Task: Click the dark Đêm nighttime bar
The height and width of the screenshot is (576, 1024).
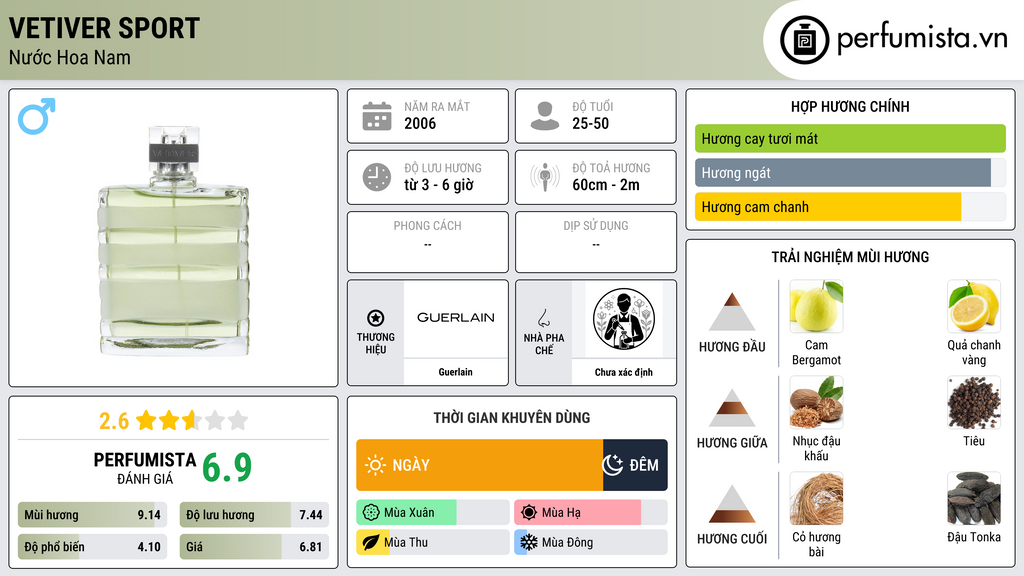Action: click(x=635, y=465)
